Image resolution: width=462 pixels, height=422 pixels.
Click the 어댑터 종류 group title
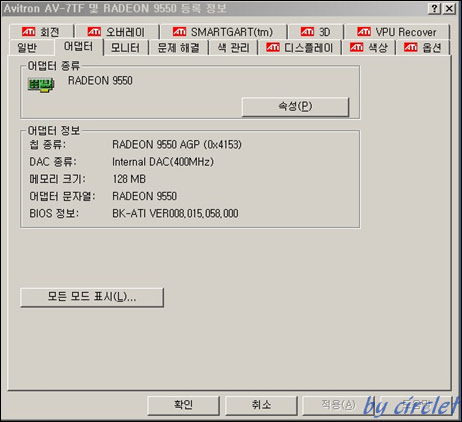pos(54,66)
